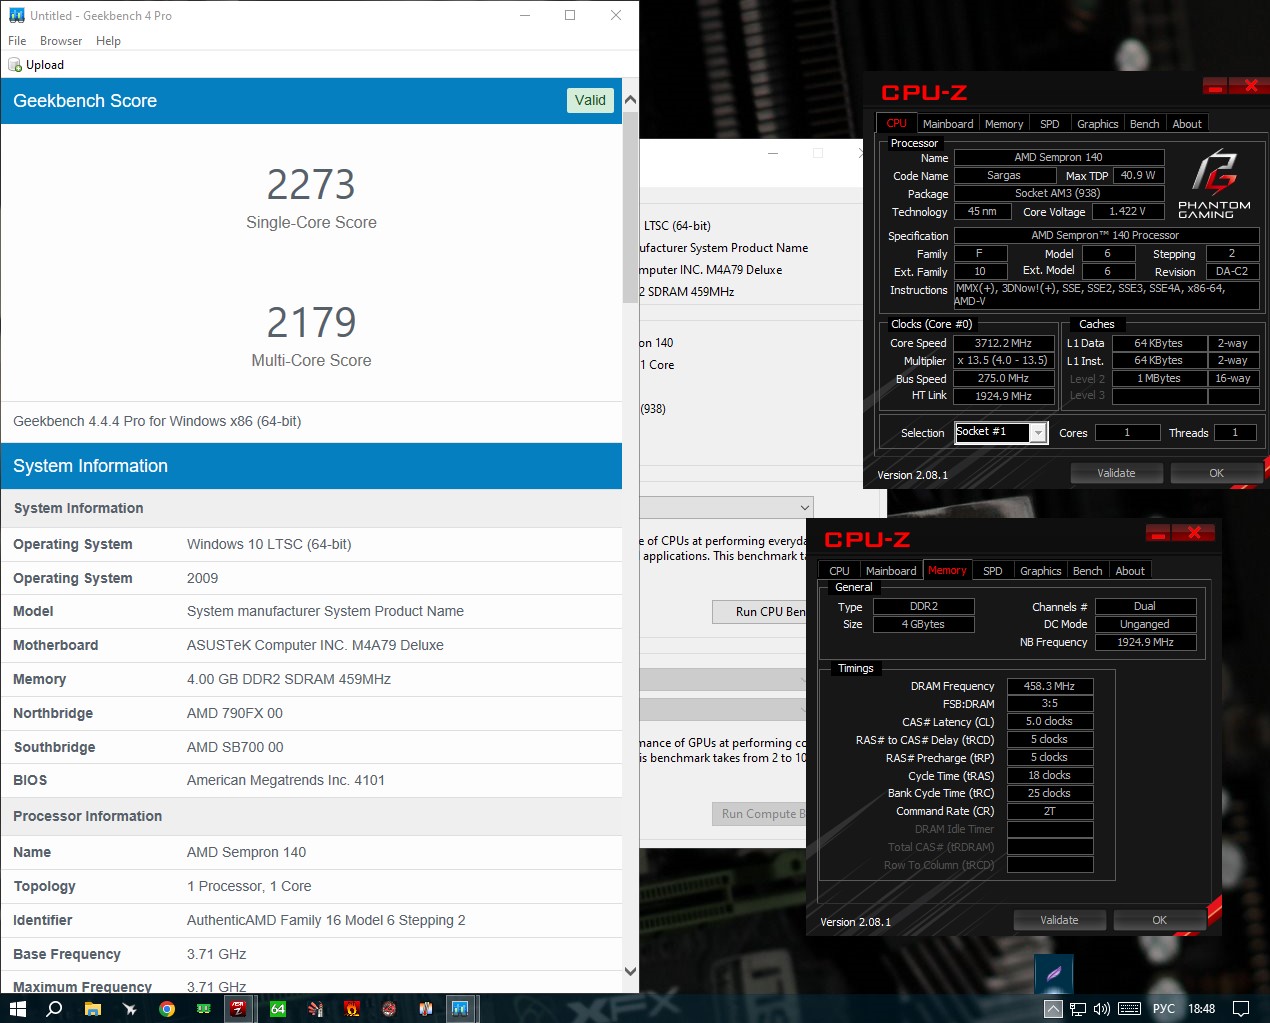Open SPD tab in the Timings CPU-Z window
Image resolution: width=1270 pixels, height=1023 pixels.
pyautogui.click(x=993, y=571)
